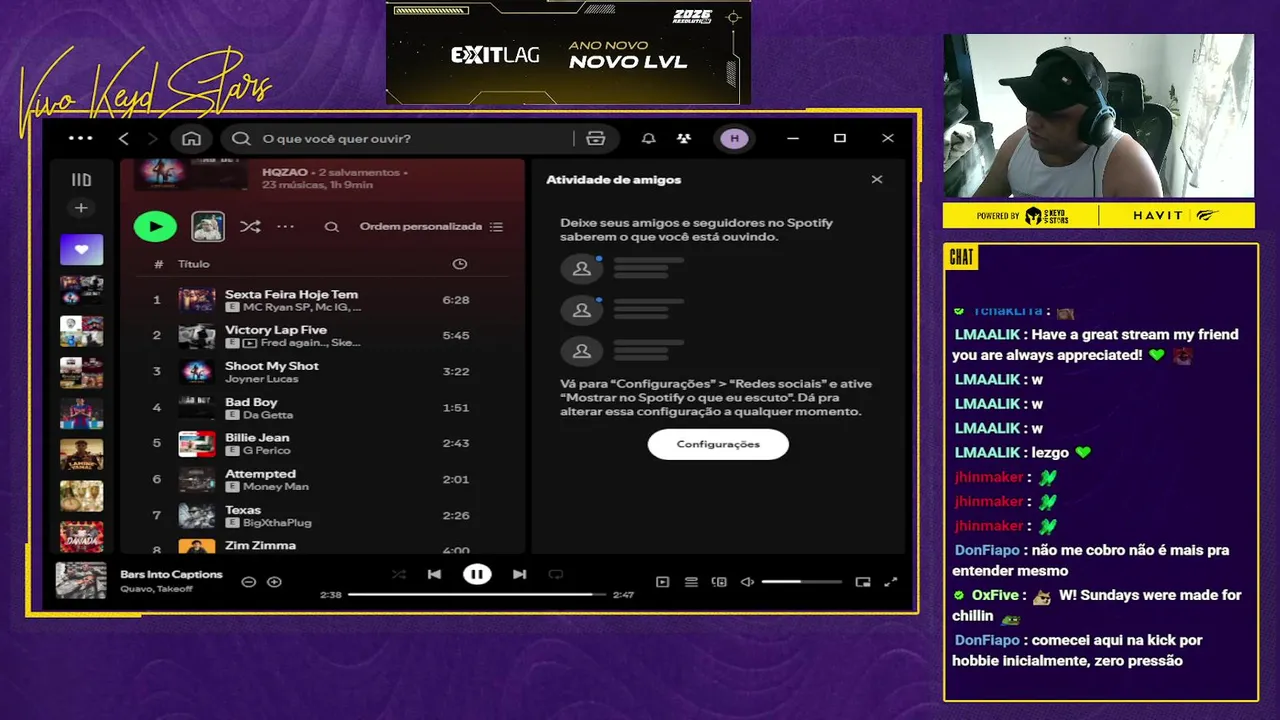Viewport: 1280px width, 720px height.
Task: Click album art of 'Billie Jean' row
Action: click(197, 444)
